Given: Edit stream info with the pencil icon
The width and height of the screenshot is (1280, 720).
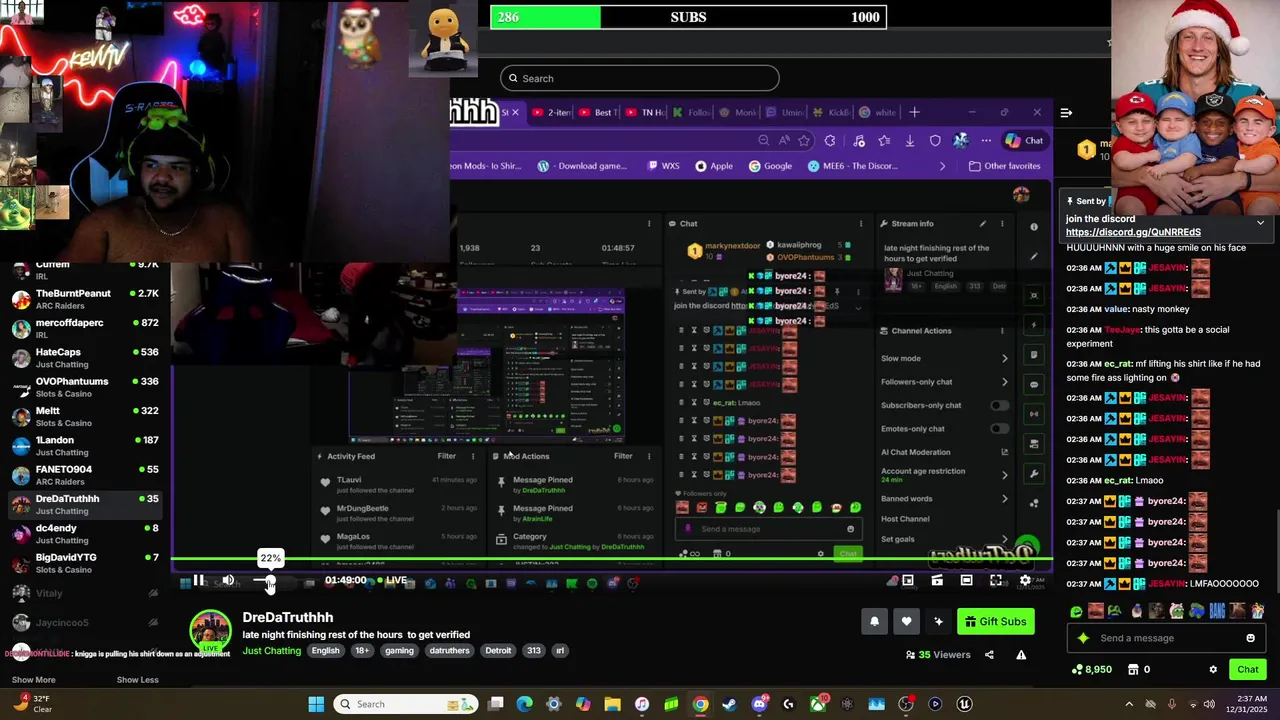Looking at the screenshot, I should 982,224.
